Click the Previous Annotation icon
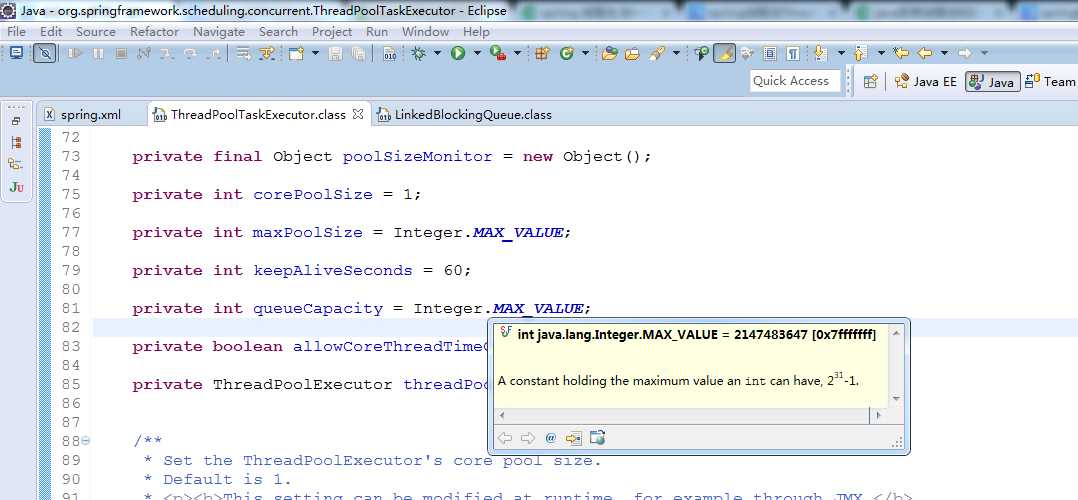The height and width of the screenshot is (500, 1078). (859, 53)
